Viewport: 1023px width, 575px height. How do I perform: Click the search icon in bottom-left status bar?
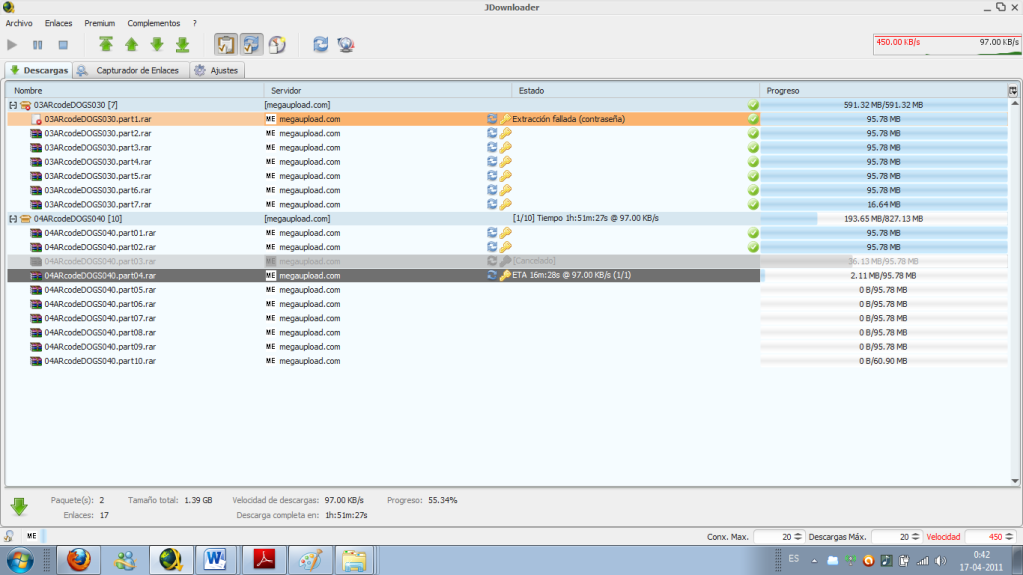[9, 536]
